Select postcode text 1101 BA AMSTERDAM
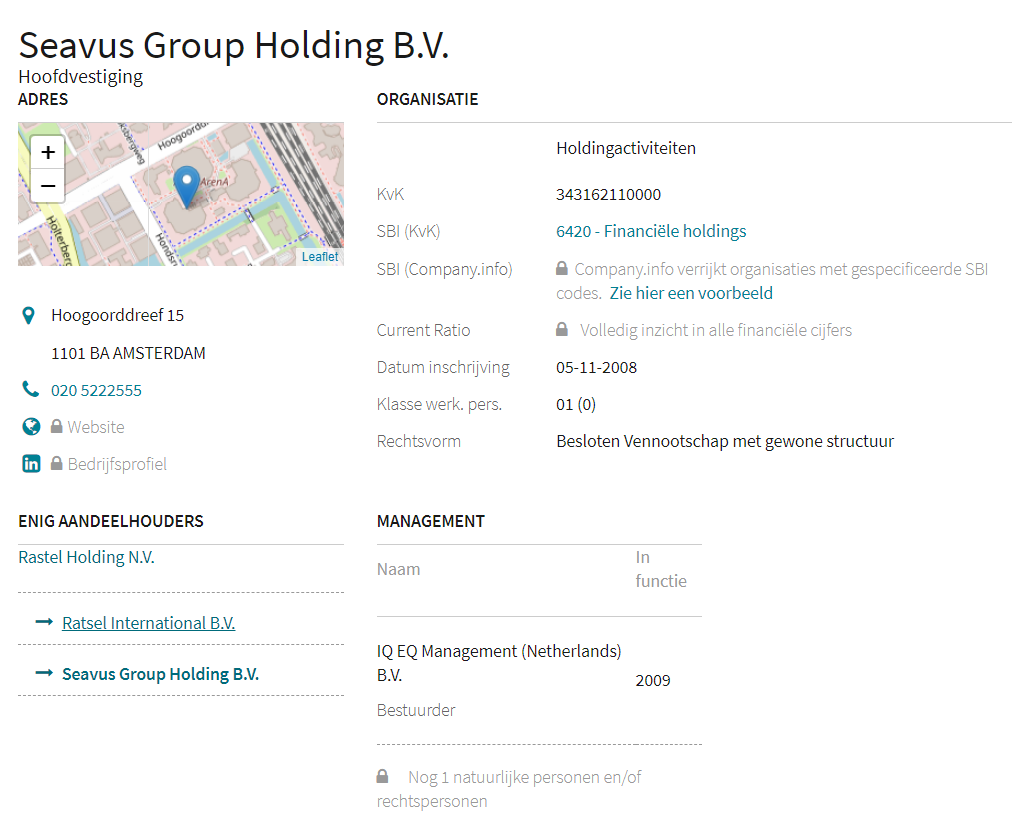Screen dimensions: 1012x822 click(x=128, y=353)
